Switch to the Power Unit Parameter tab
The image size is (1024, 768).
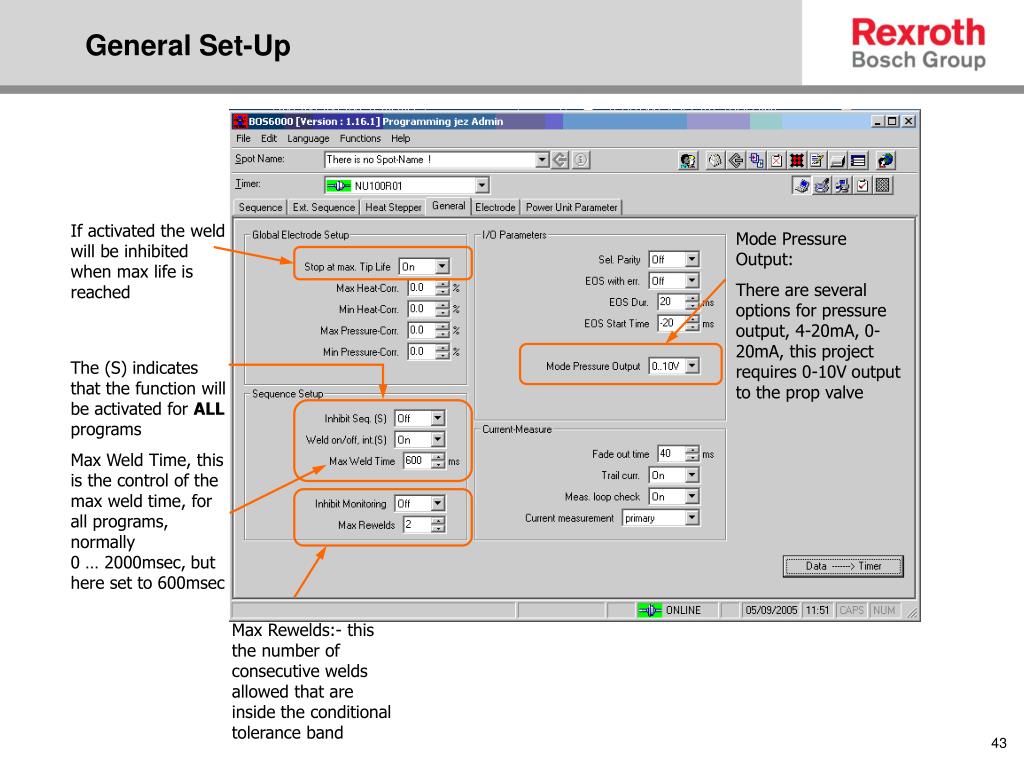(x=571, y=207)
